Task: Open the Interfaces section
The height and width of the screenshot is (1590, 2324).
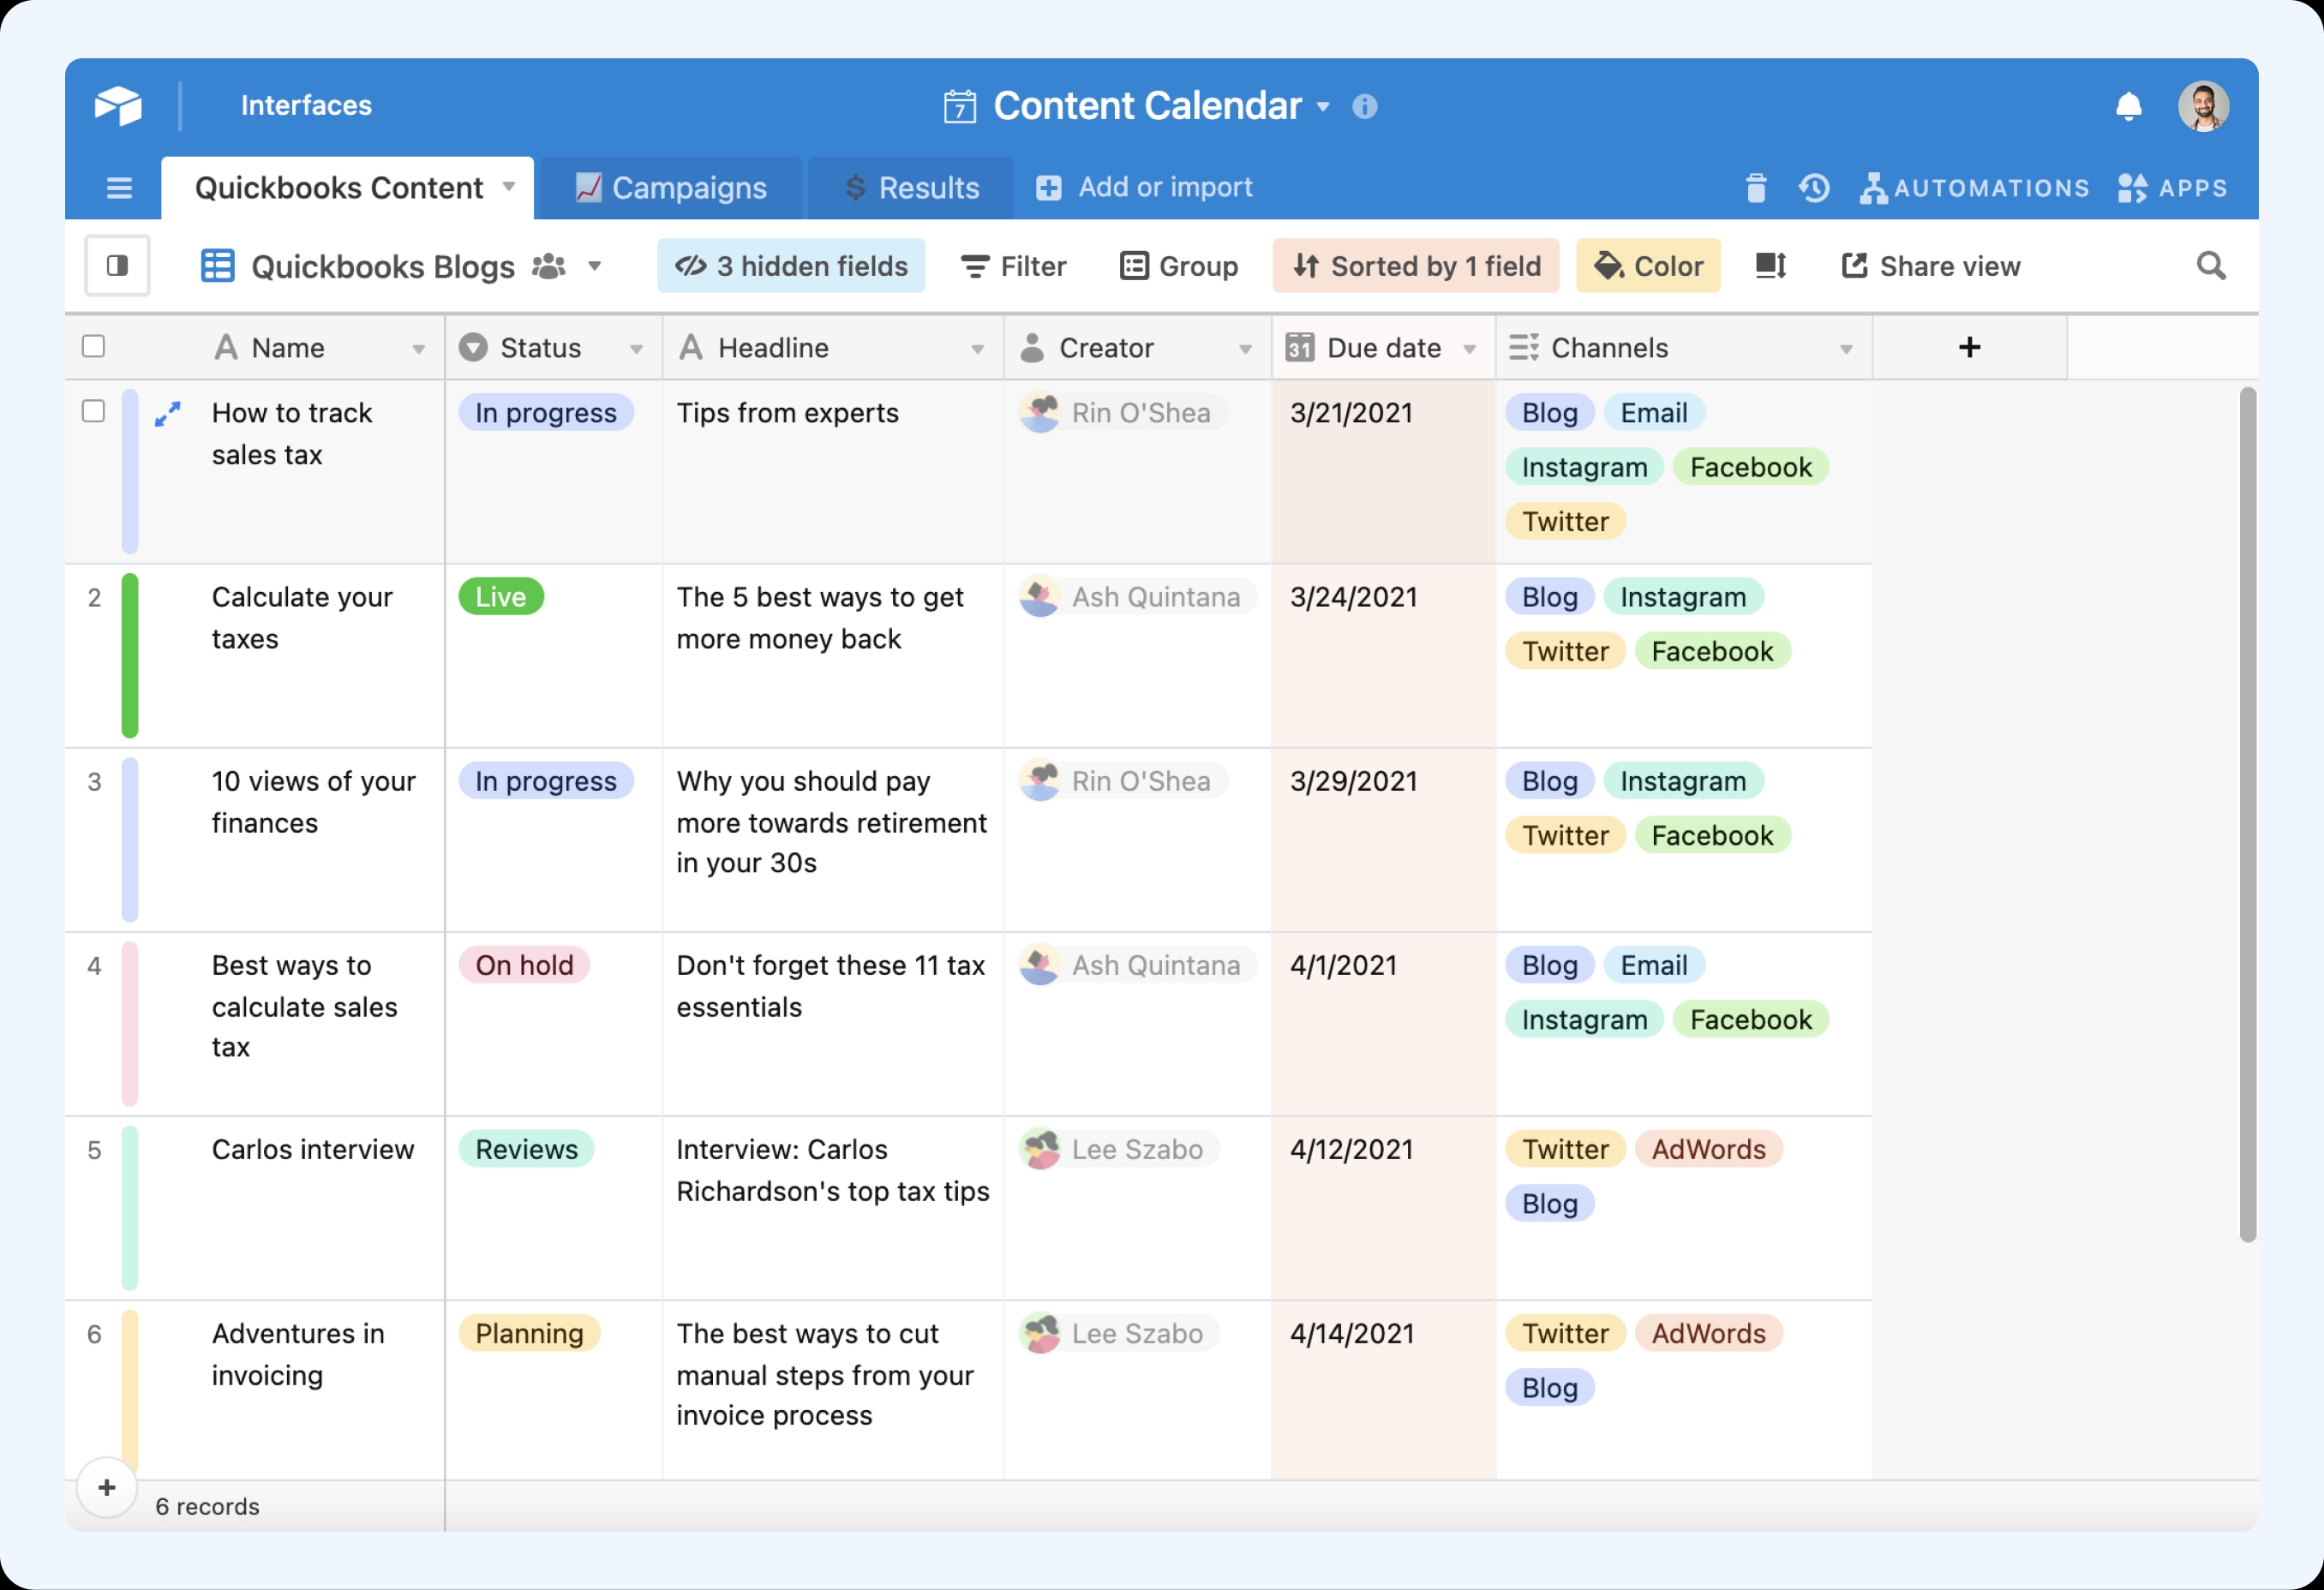Action: [306, 105]
